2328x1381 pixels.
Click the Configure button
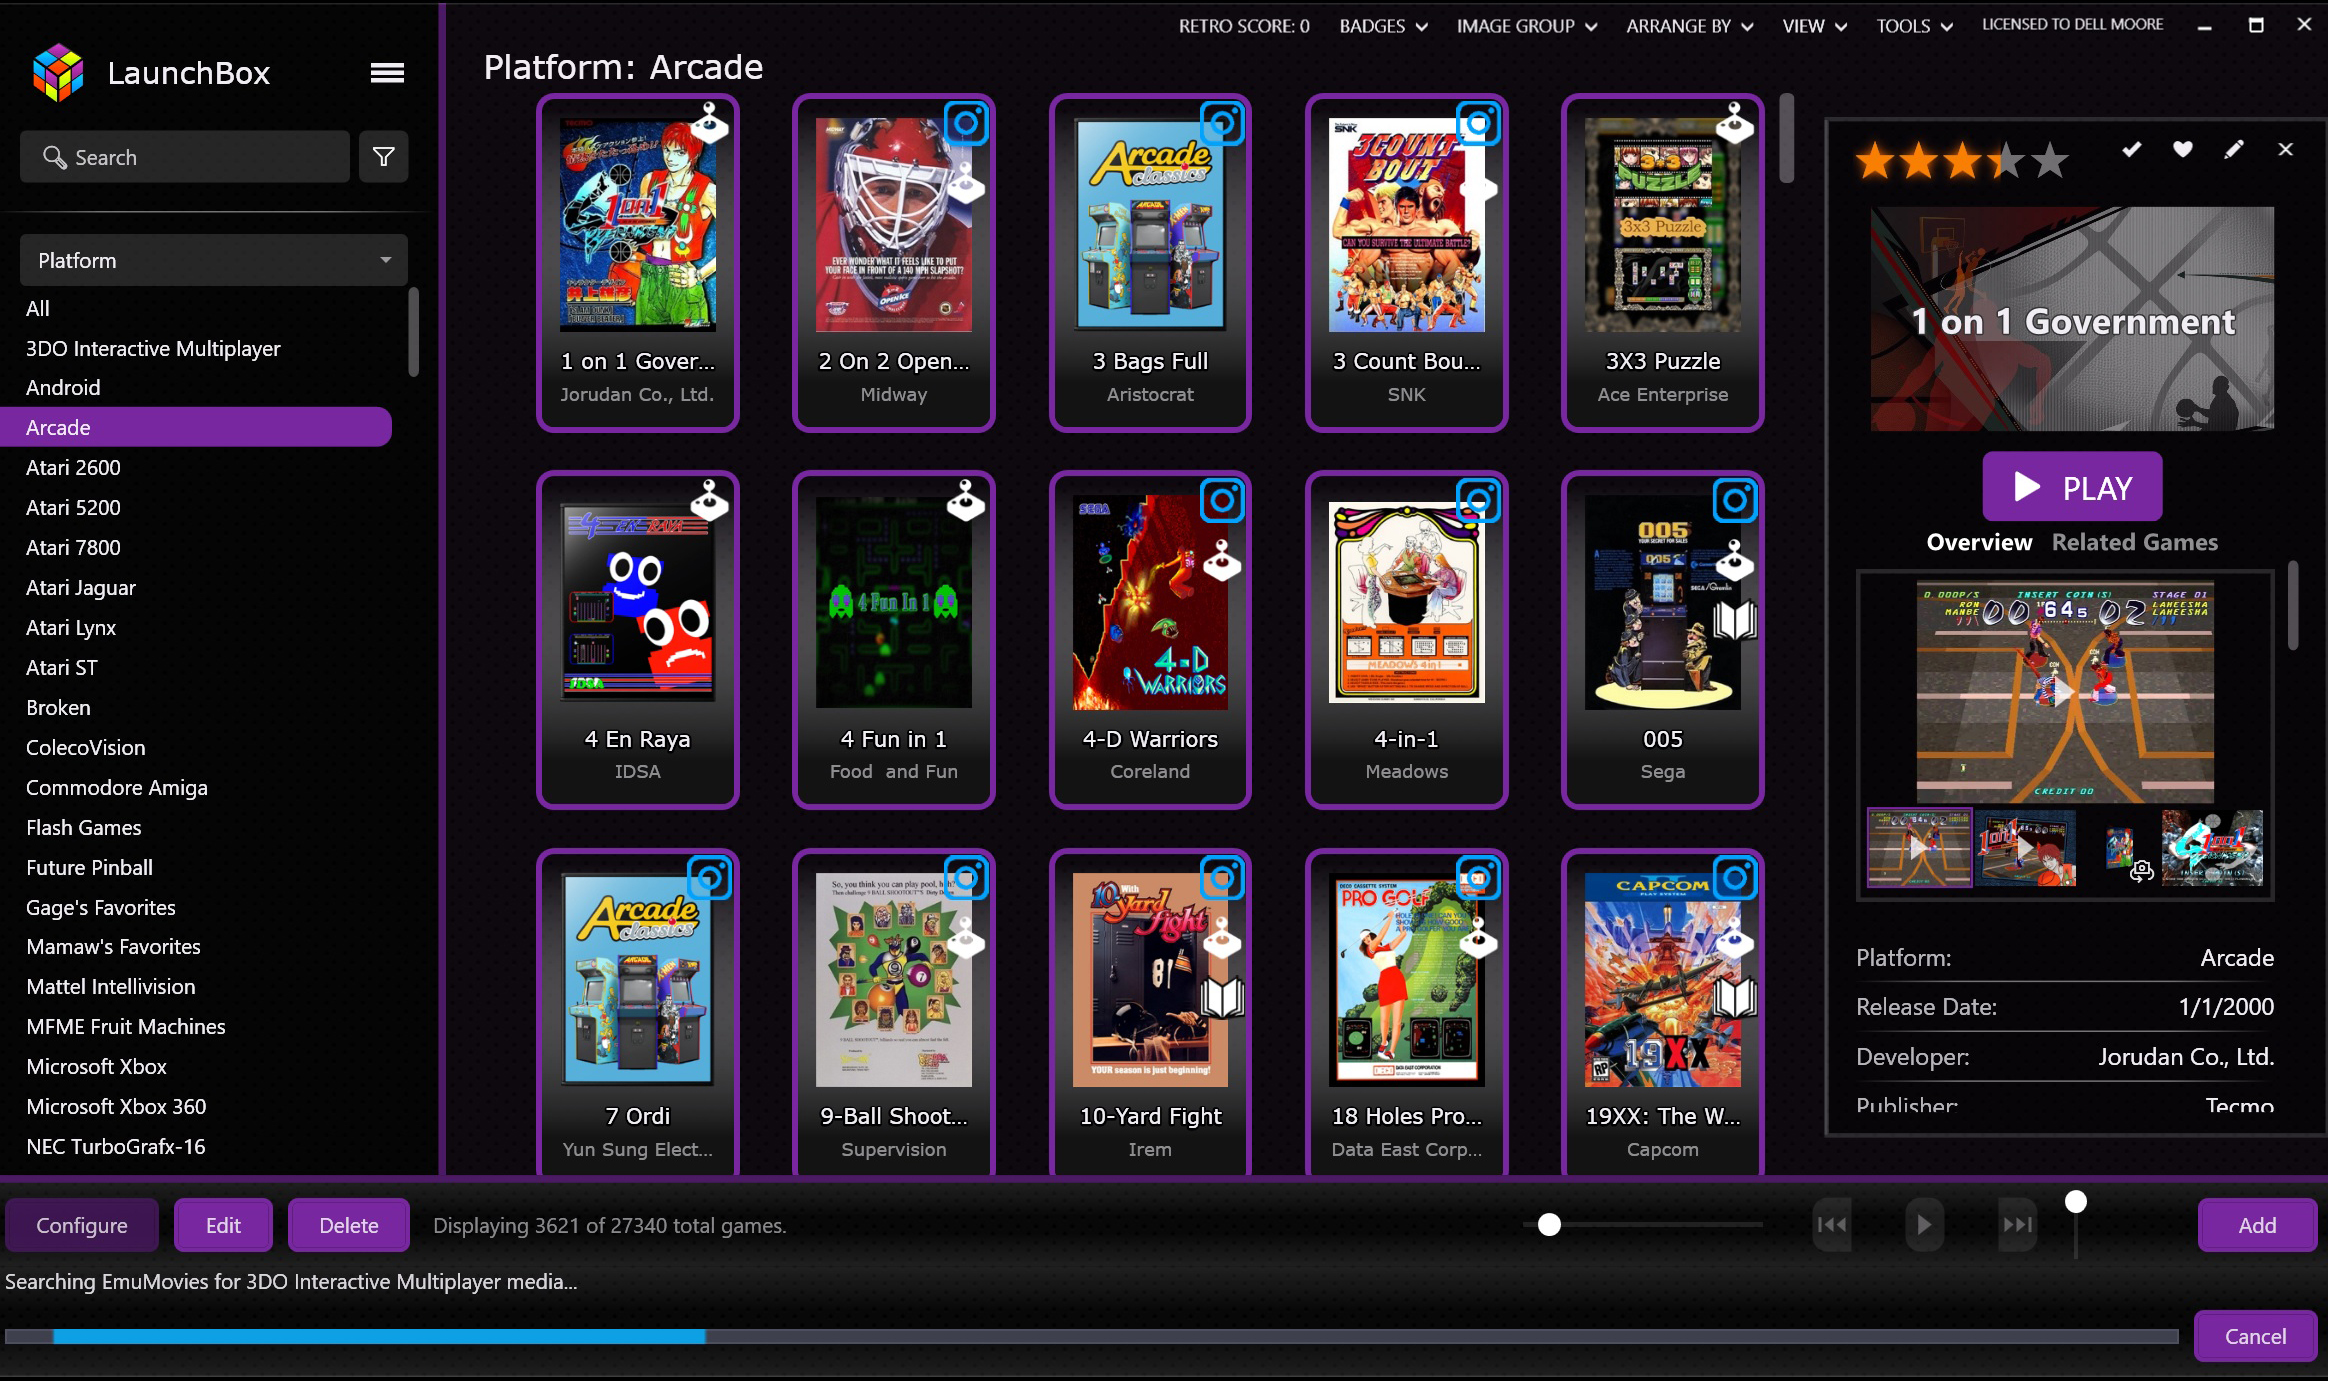(82, 1225)
